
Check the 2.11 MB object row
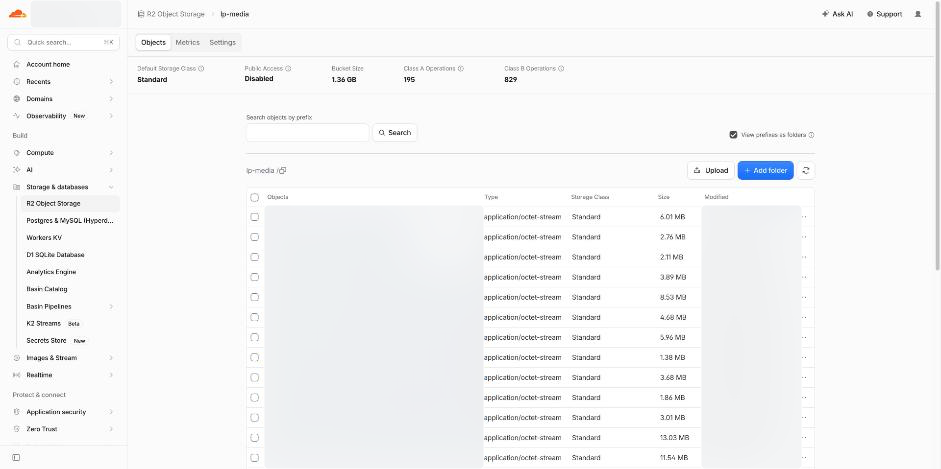click(254, 257)
